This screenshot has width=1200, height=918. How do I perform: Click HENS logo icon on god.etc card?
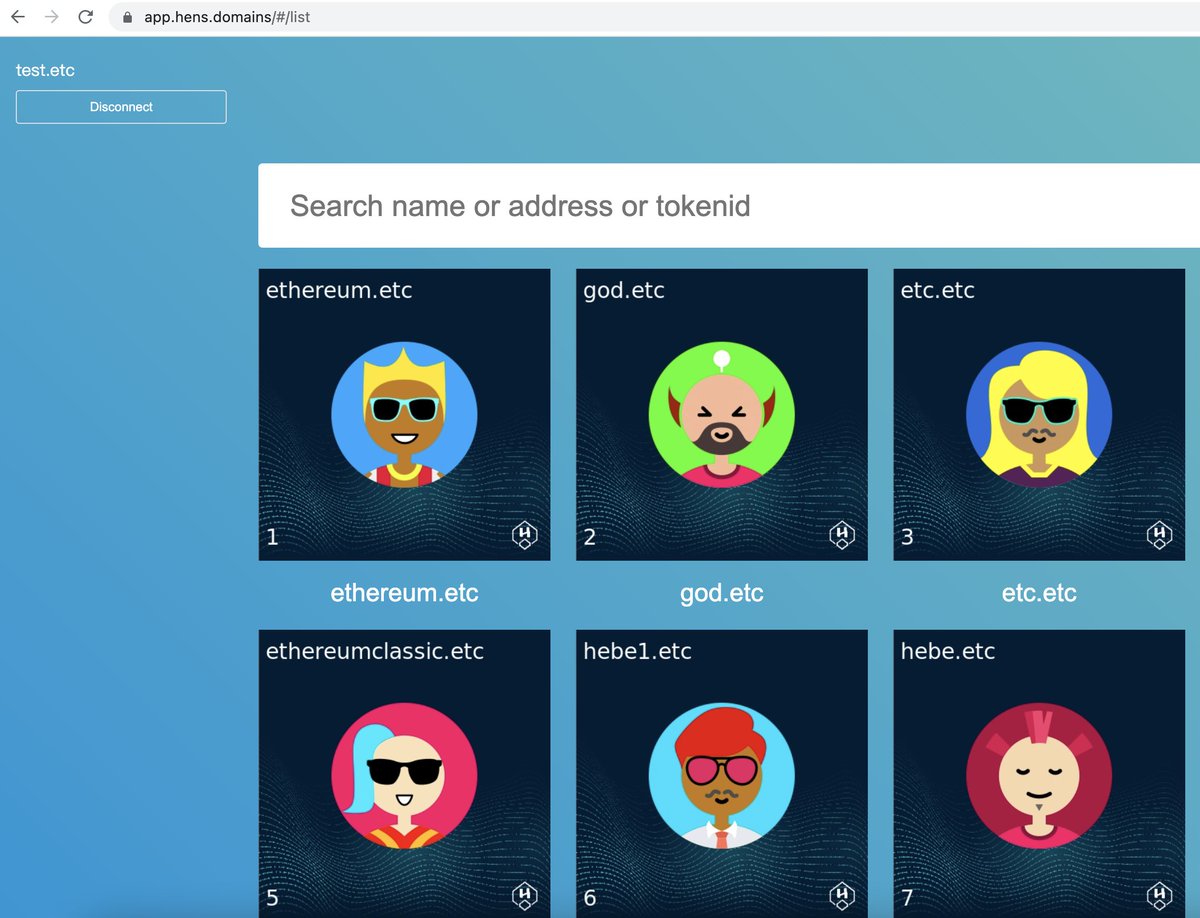click(842, 535)
